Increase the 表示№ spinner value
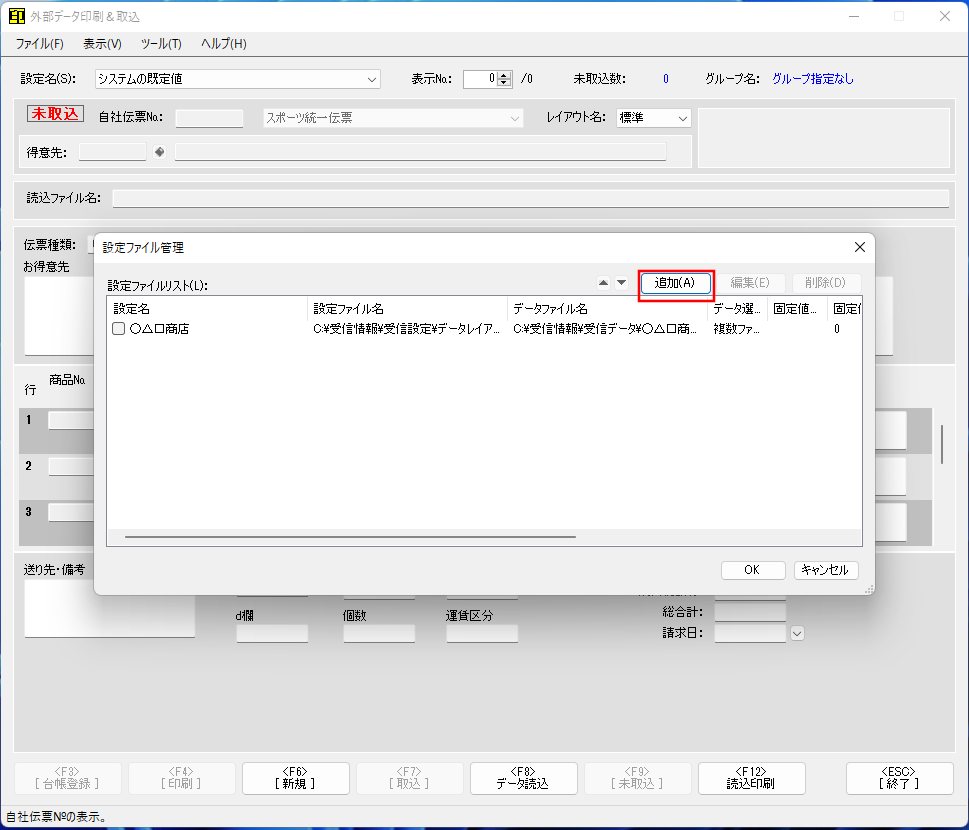 [x=504, y=75]
